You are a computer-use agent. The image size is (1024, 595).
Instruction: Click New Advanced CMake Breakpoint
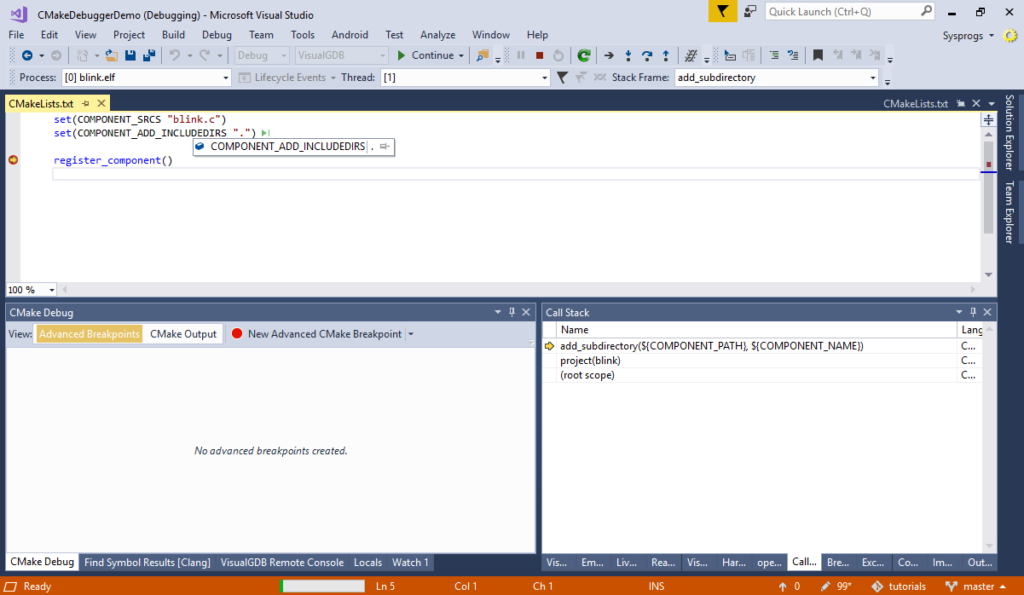point(323,334)
